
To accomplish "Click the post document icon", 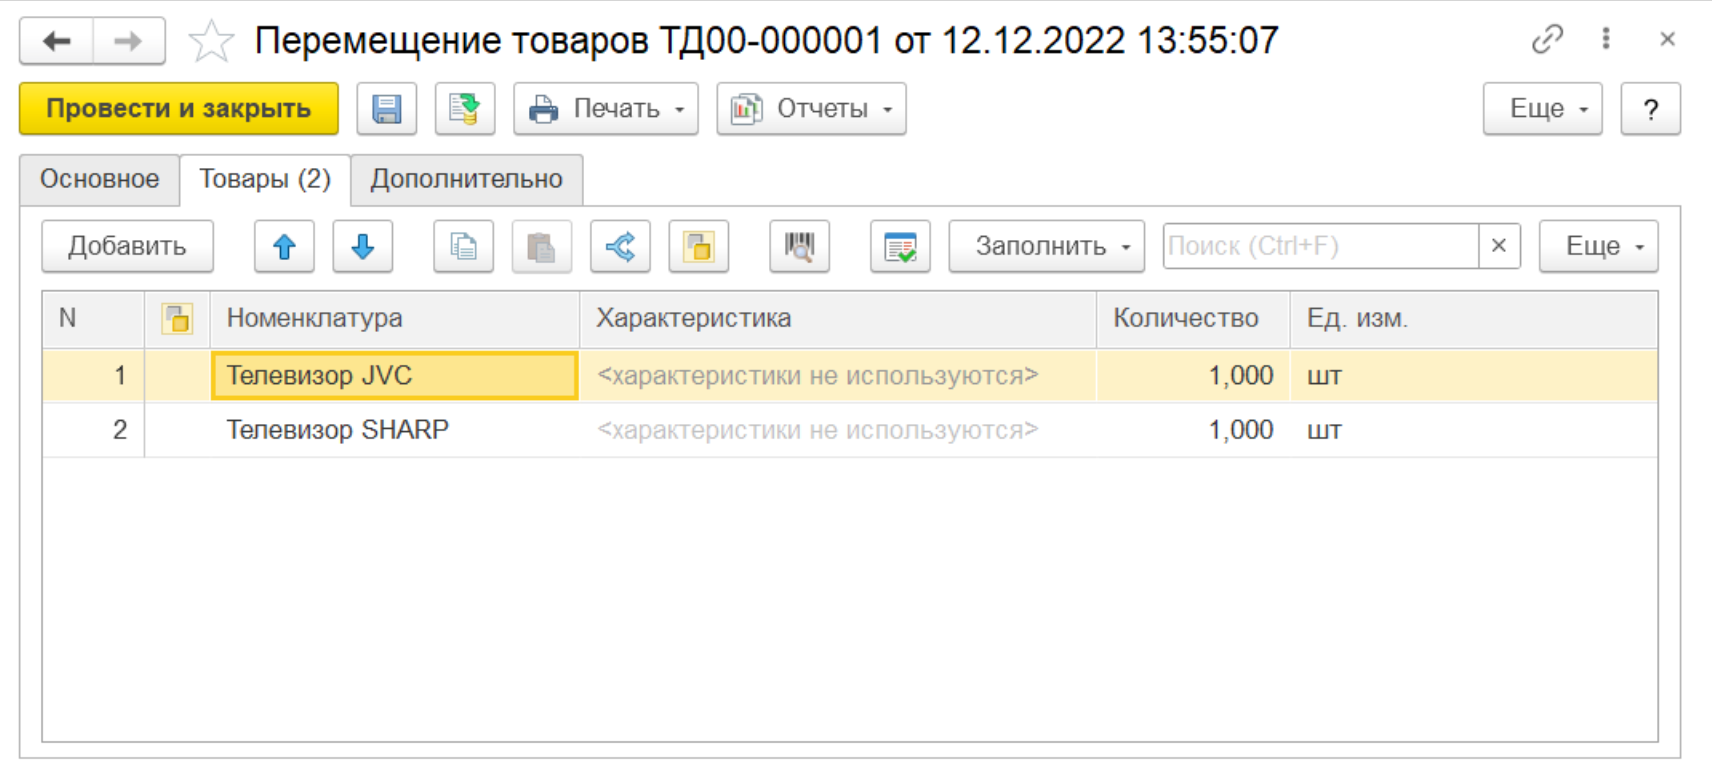I will click(x=465, y=109).
